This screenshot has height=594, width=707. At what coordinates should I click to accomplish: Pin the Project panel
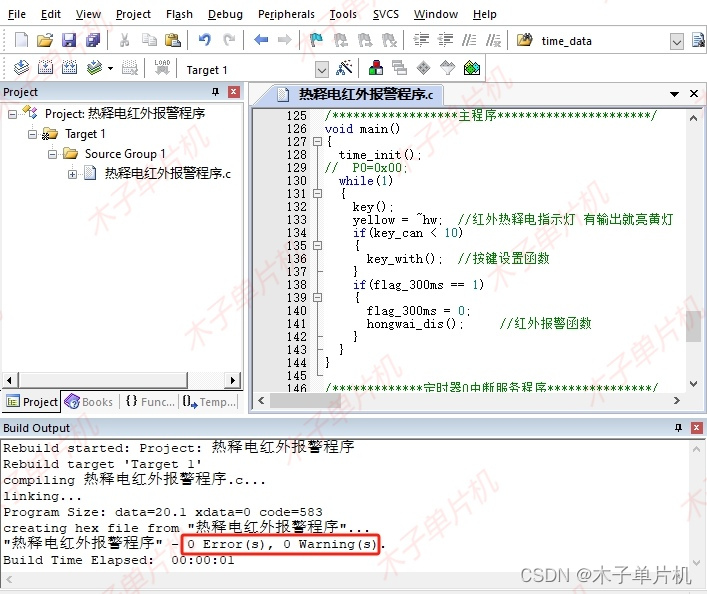click(216, 92)
